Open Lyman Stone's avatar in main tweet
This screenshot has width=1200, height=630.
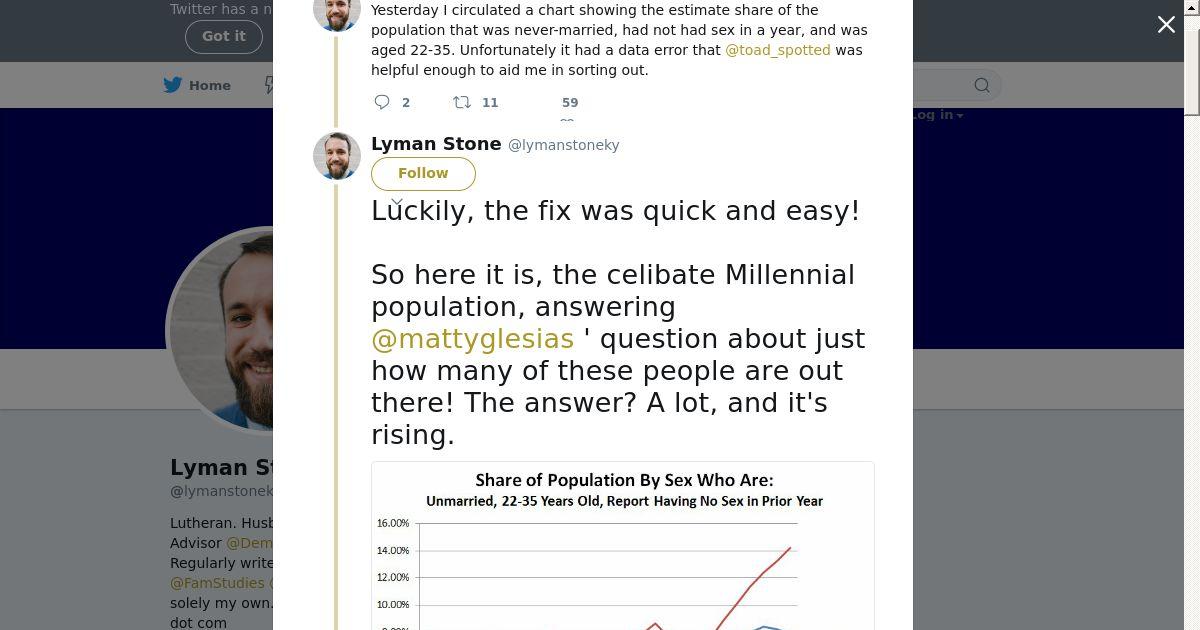pyautogui.click(x=337, y=156)
